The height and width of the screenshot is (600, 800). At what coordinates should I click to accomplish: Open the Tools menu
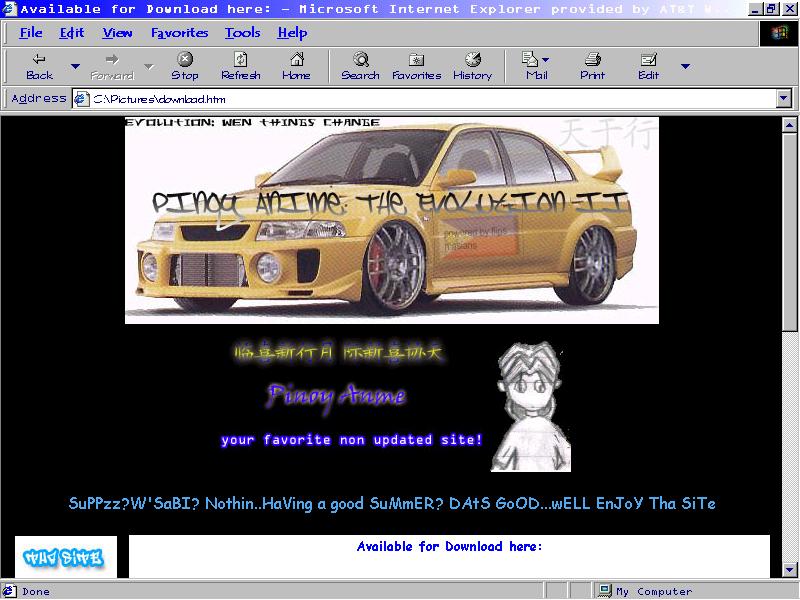(x=242, y=33)
